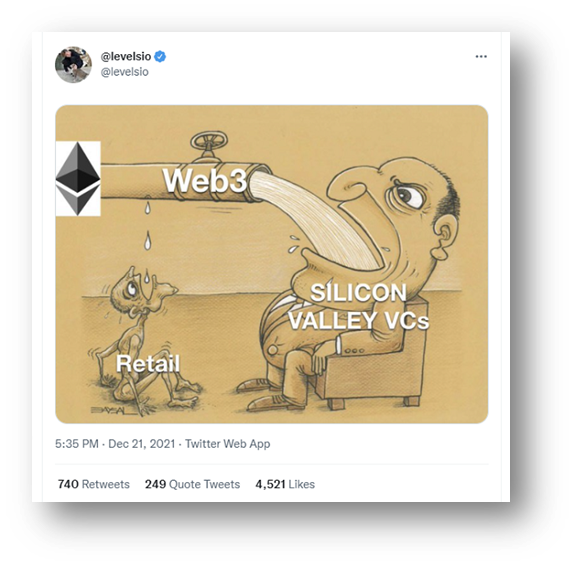The width and height of the screenshot is (575, 567).
Task: Click the Twitter Web App source link
Action: pyautogui.click(x=227, y=444)
